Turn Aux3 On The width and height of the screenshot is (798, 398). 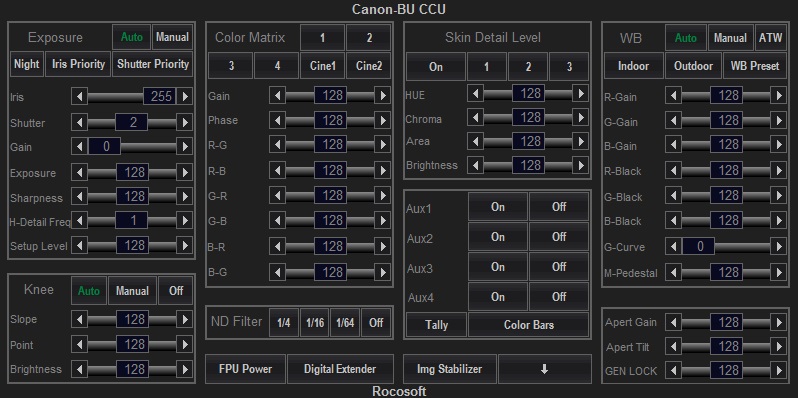coord(498,267)
